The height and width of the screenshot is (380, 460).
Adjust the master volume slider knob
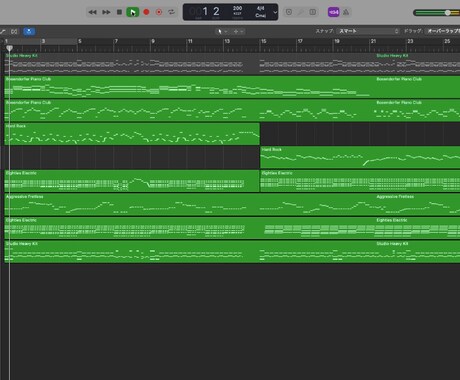(x=448, y=13)
